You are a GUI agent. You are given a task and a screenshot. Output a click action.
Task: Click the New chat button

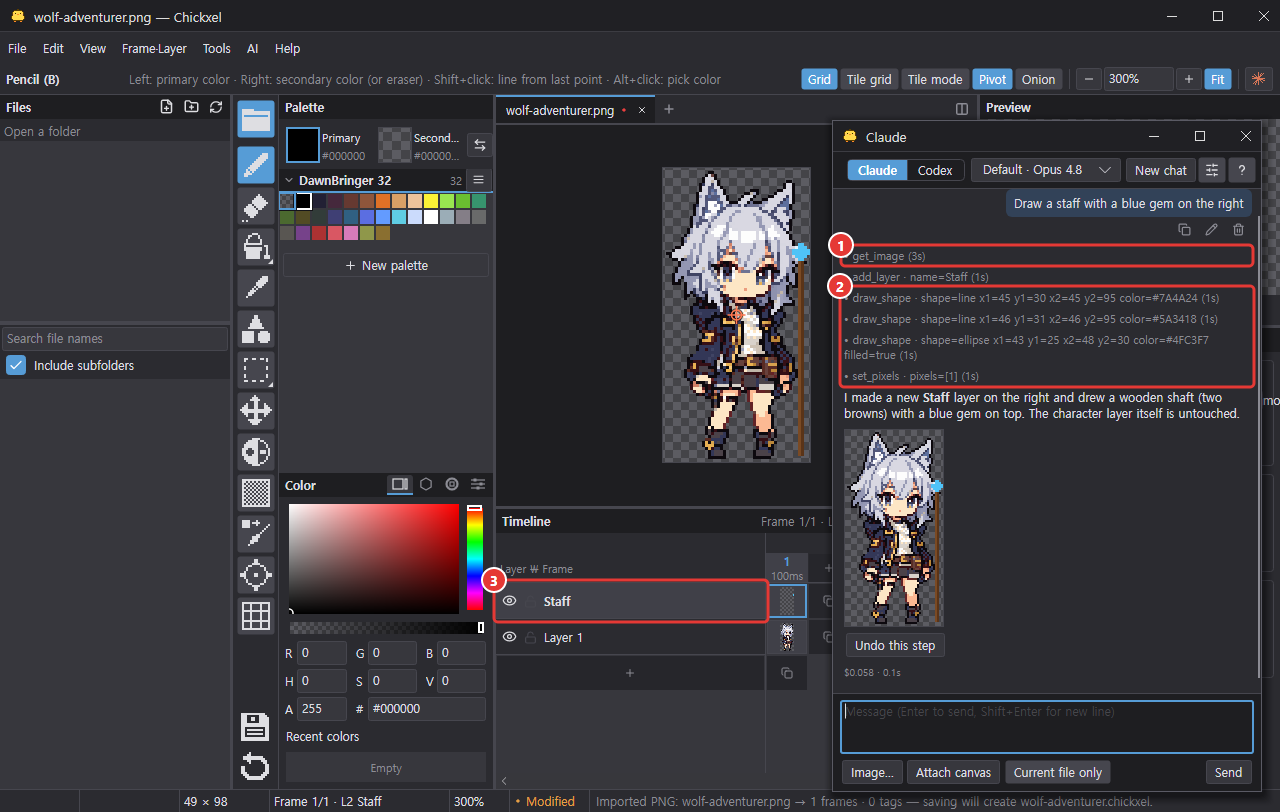click(1161, 170)
